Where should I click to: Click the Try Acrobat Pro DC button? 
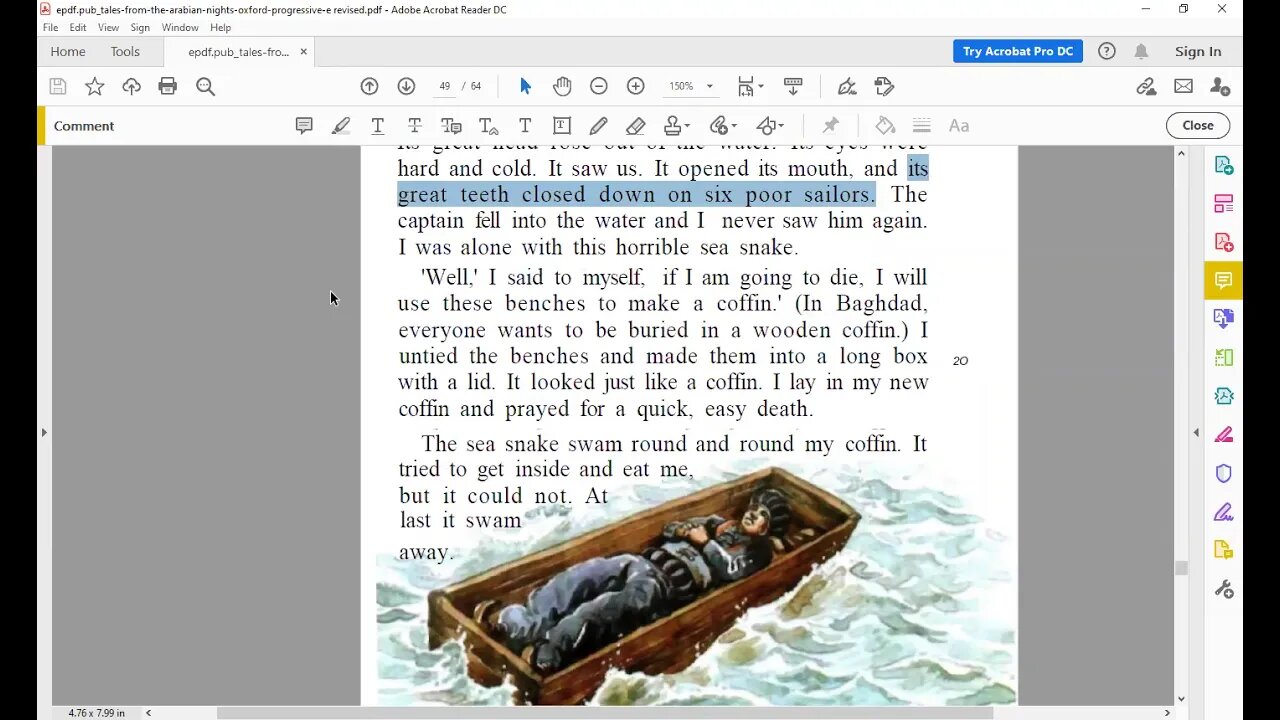pyautogui.click(x=1018, y=51)
